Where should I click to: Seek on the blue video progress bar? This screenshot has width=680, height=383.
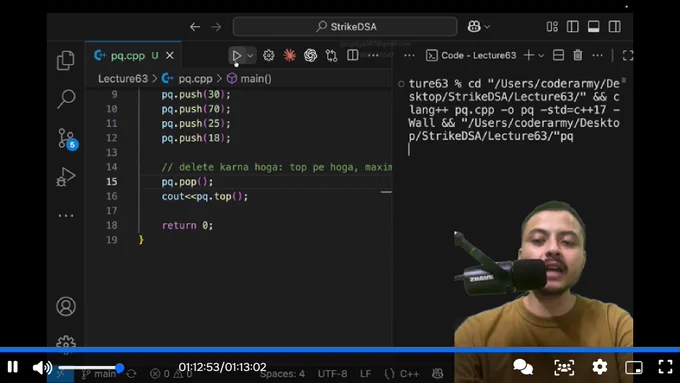click(x=340, y=350)
